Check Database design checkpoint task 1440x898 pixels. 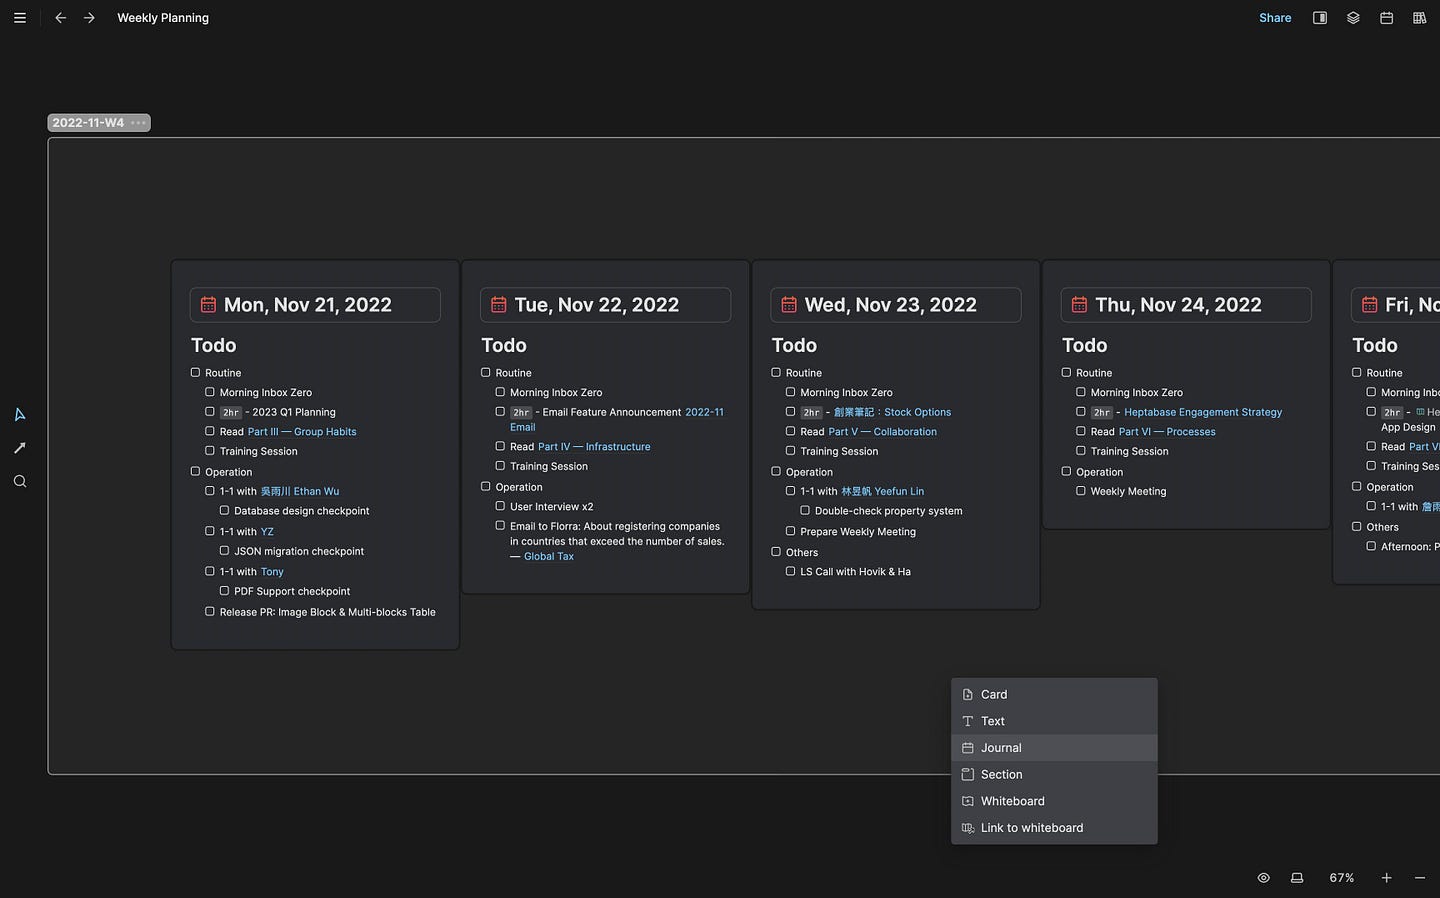tap(224, 510)
